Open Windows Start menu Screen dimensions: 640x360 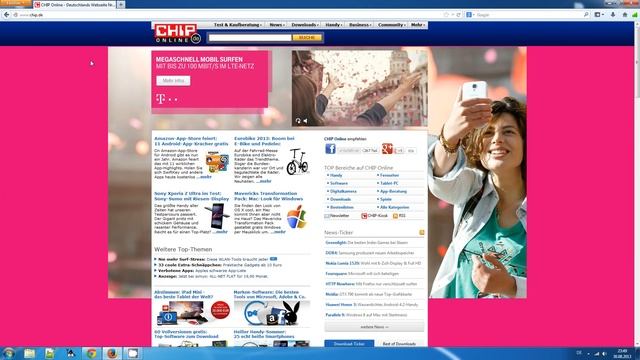[8, 353]
